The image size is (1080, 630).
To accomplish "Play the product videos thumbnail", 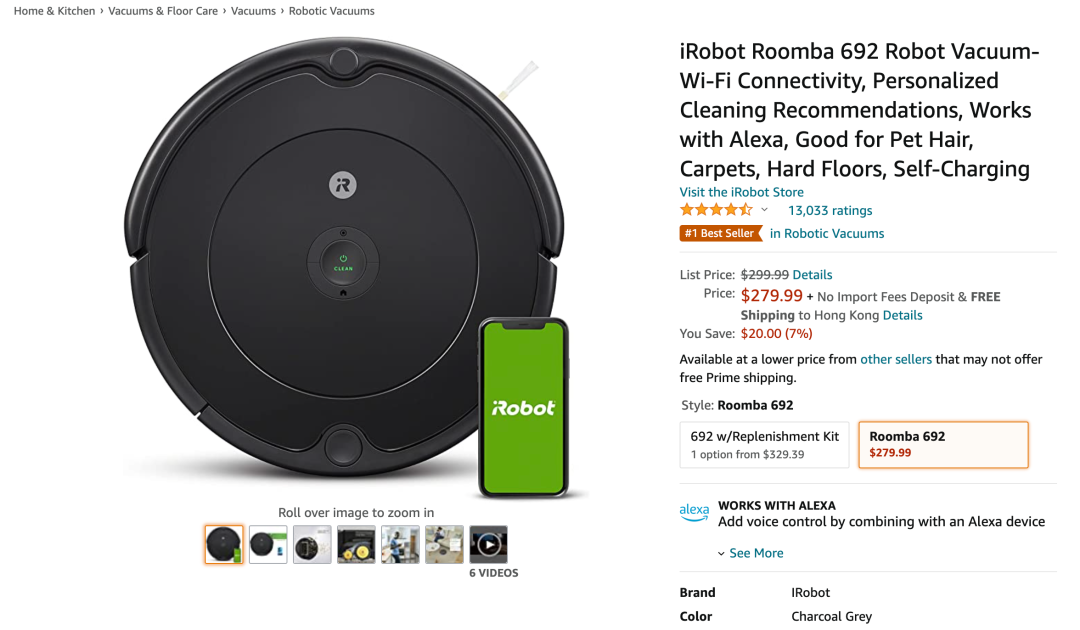I will [488, 545].
